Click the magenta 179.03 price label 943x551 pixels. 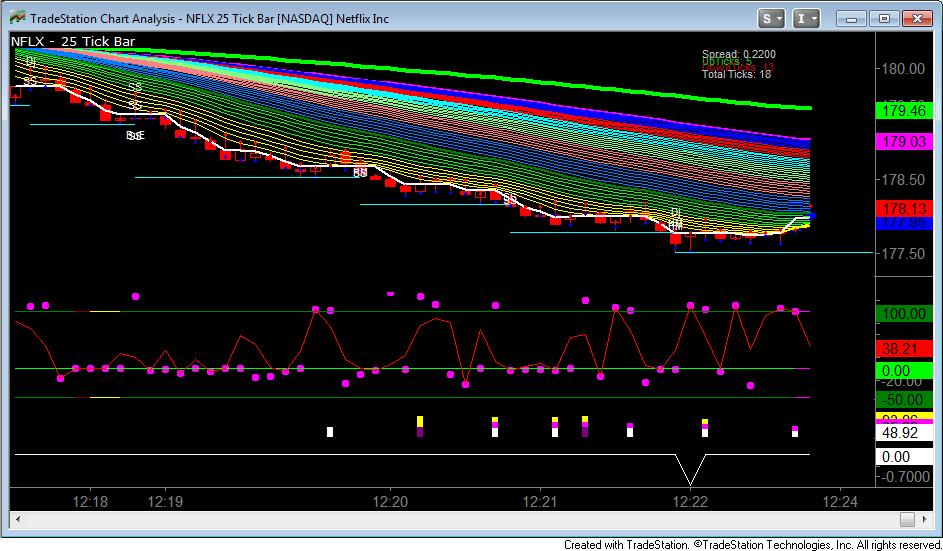click(x=904, y=143)
